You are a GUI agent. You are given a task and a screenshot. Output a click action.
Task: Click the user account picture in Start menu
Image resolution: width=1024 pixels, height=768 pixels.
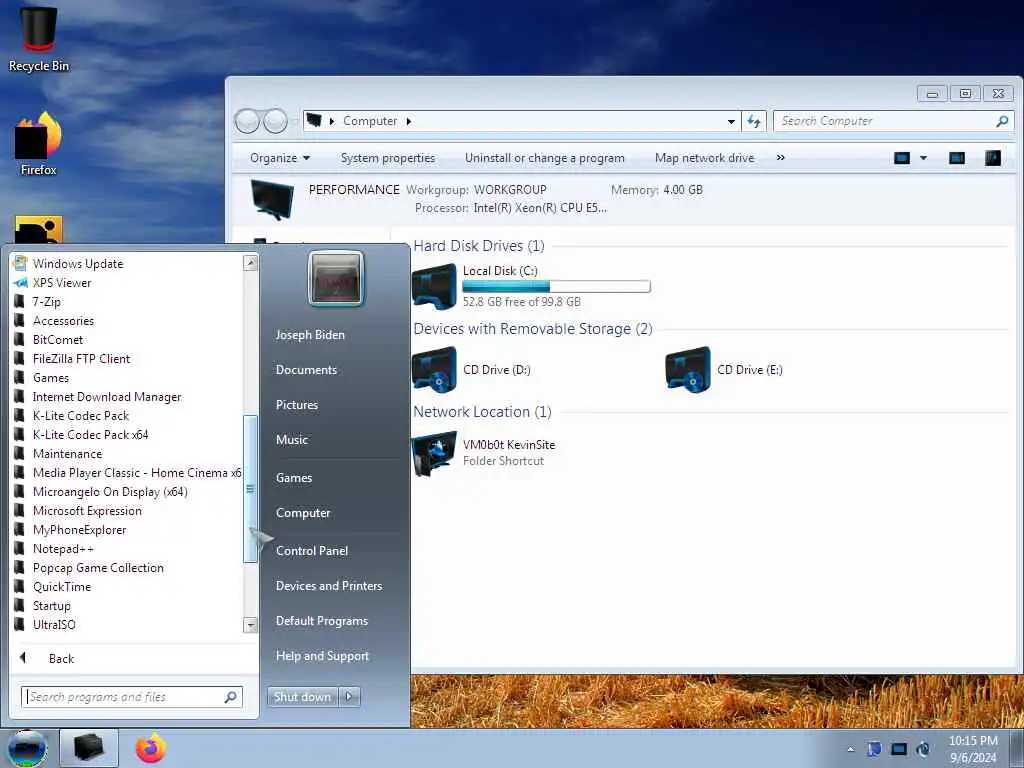click(336, 278)
